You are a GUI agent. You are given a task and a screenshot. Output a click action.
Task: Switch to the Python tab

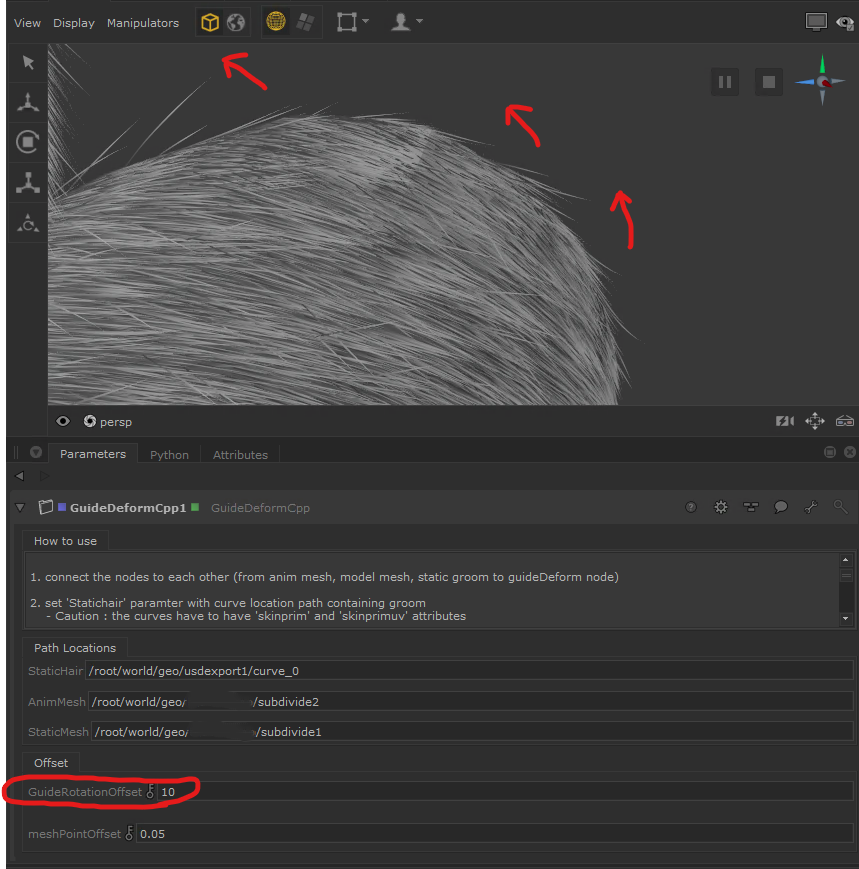(169, 454)
